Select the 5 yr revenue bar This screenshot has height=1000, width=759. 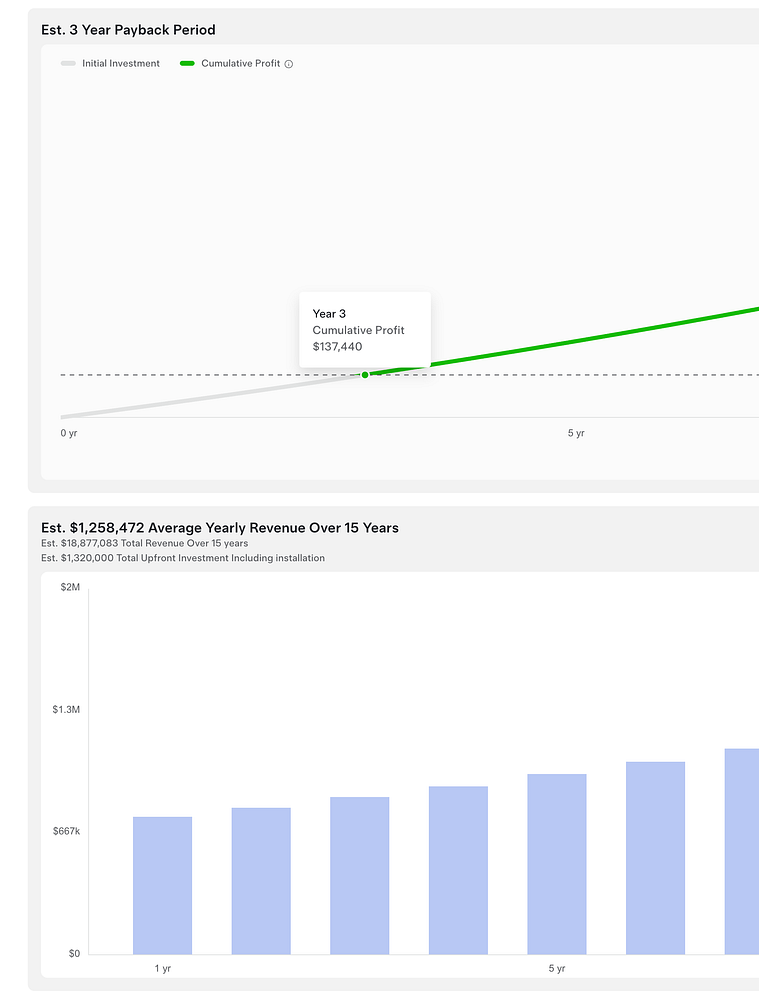click(557, 863)
